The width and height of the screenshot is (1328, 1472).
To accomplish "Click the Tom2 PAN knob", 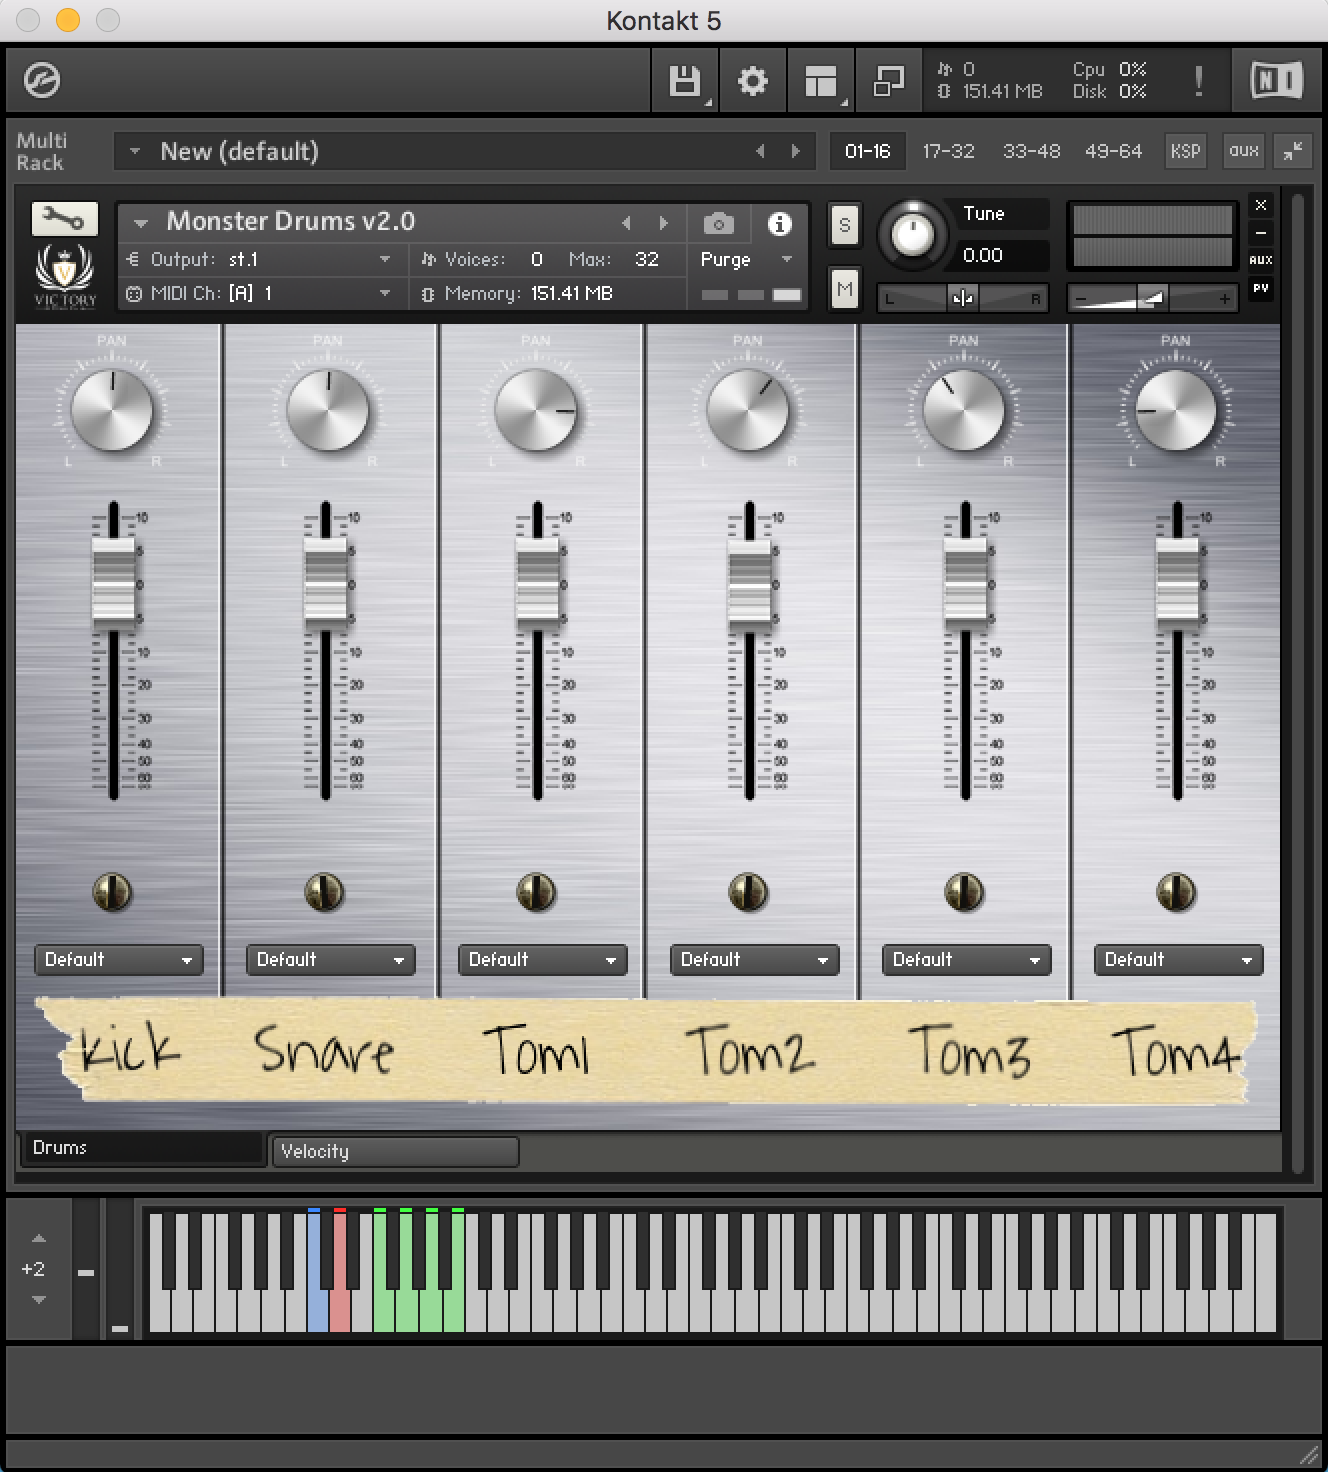I will tap(748, 410).
